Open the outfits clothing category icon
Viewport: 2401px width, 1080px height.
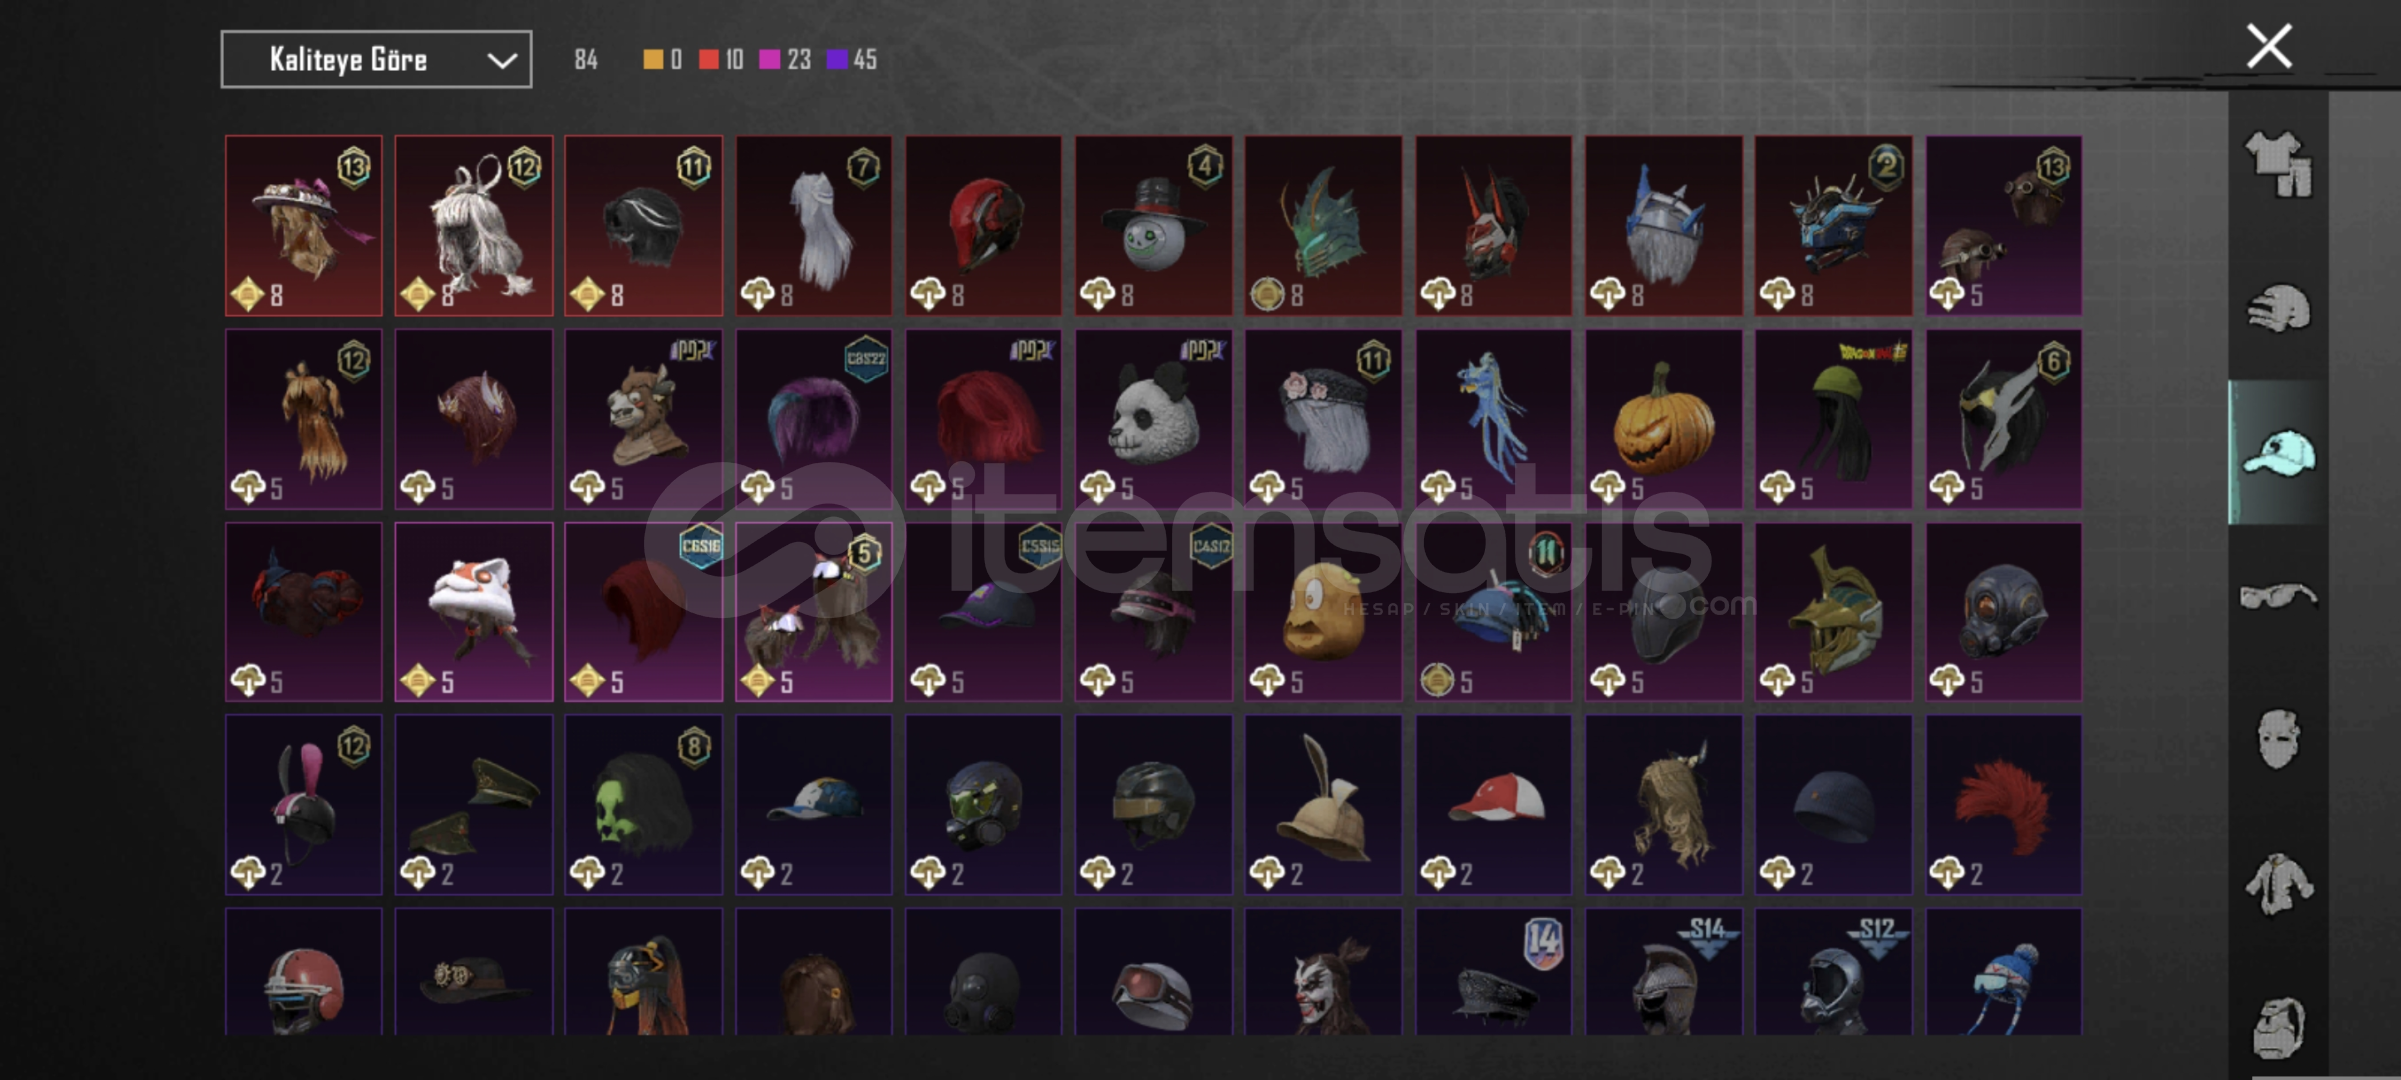2279,165
